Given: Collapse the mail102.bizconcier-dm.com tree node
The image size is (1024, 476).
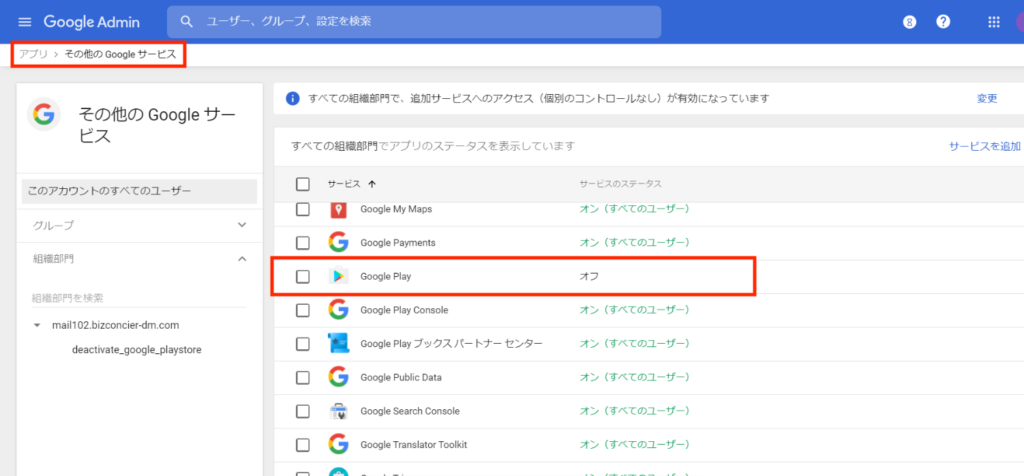Looking at the screenshot, I should pos(37,325).
